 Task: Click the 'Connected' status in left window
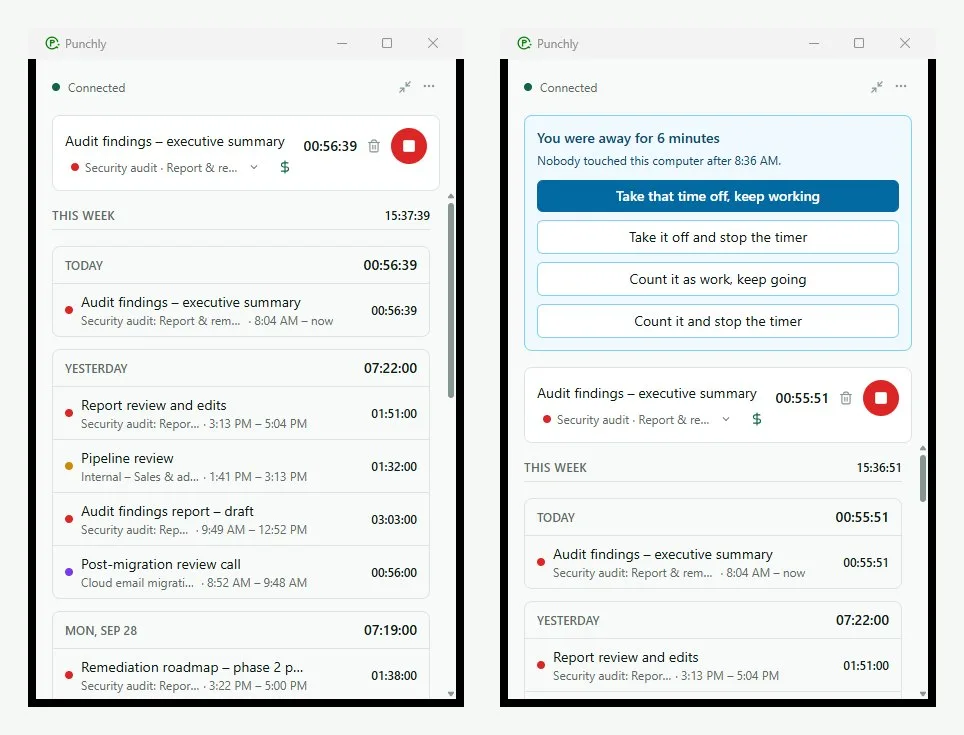tap(89, 87)
